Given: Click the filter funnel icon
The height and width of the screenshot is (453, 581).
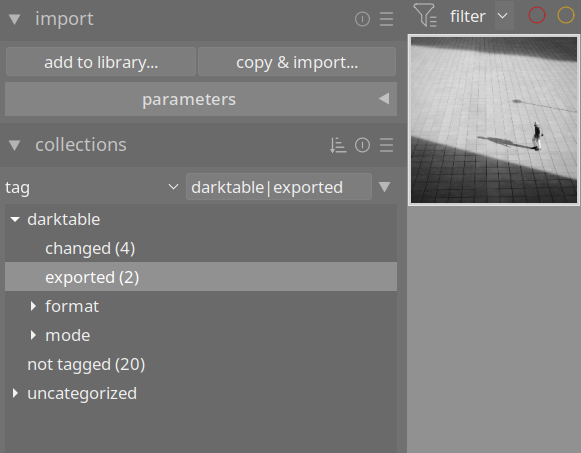Looking at the screenshot, I should pyautogui.click(x=425, y=15).
